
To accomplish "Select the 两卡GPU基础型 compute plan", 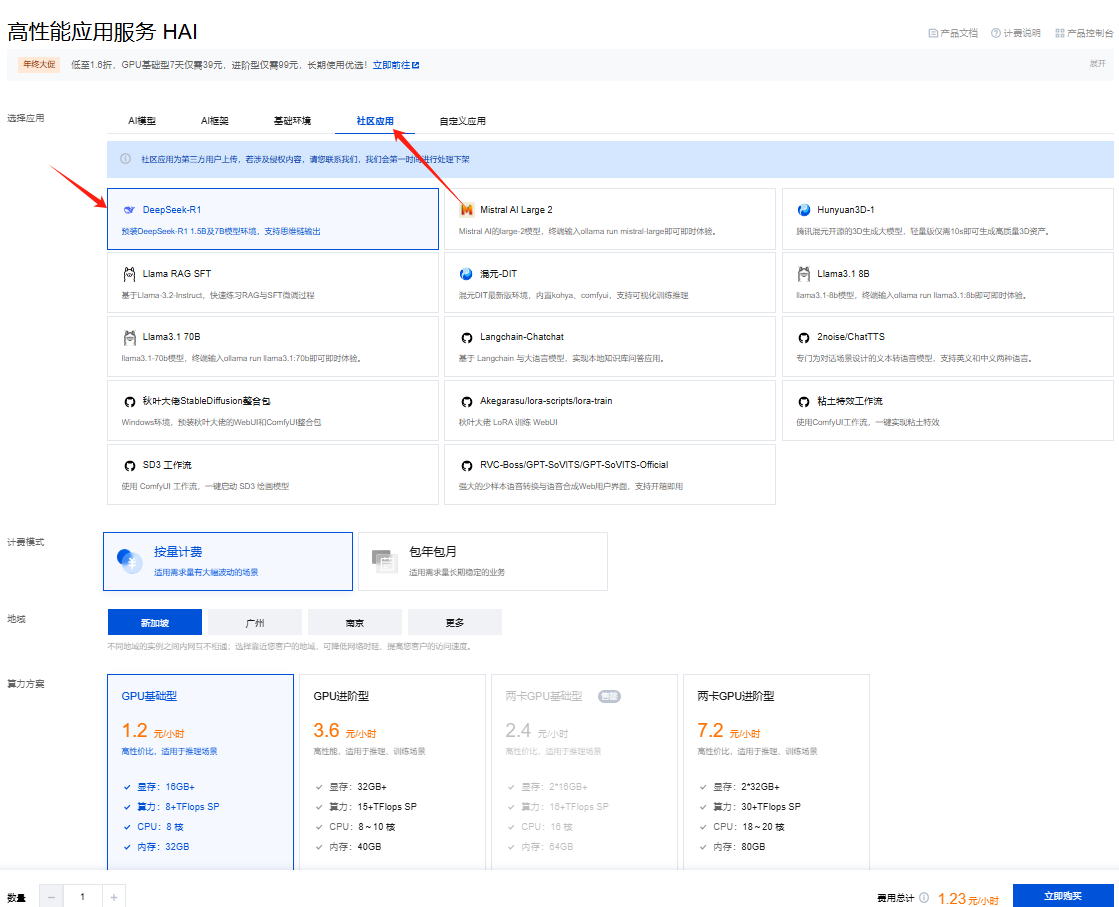I will point(584,772).
